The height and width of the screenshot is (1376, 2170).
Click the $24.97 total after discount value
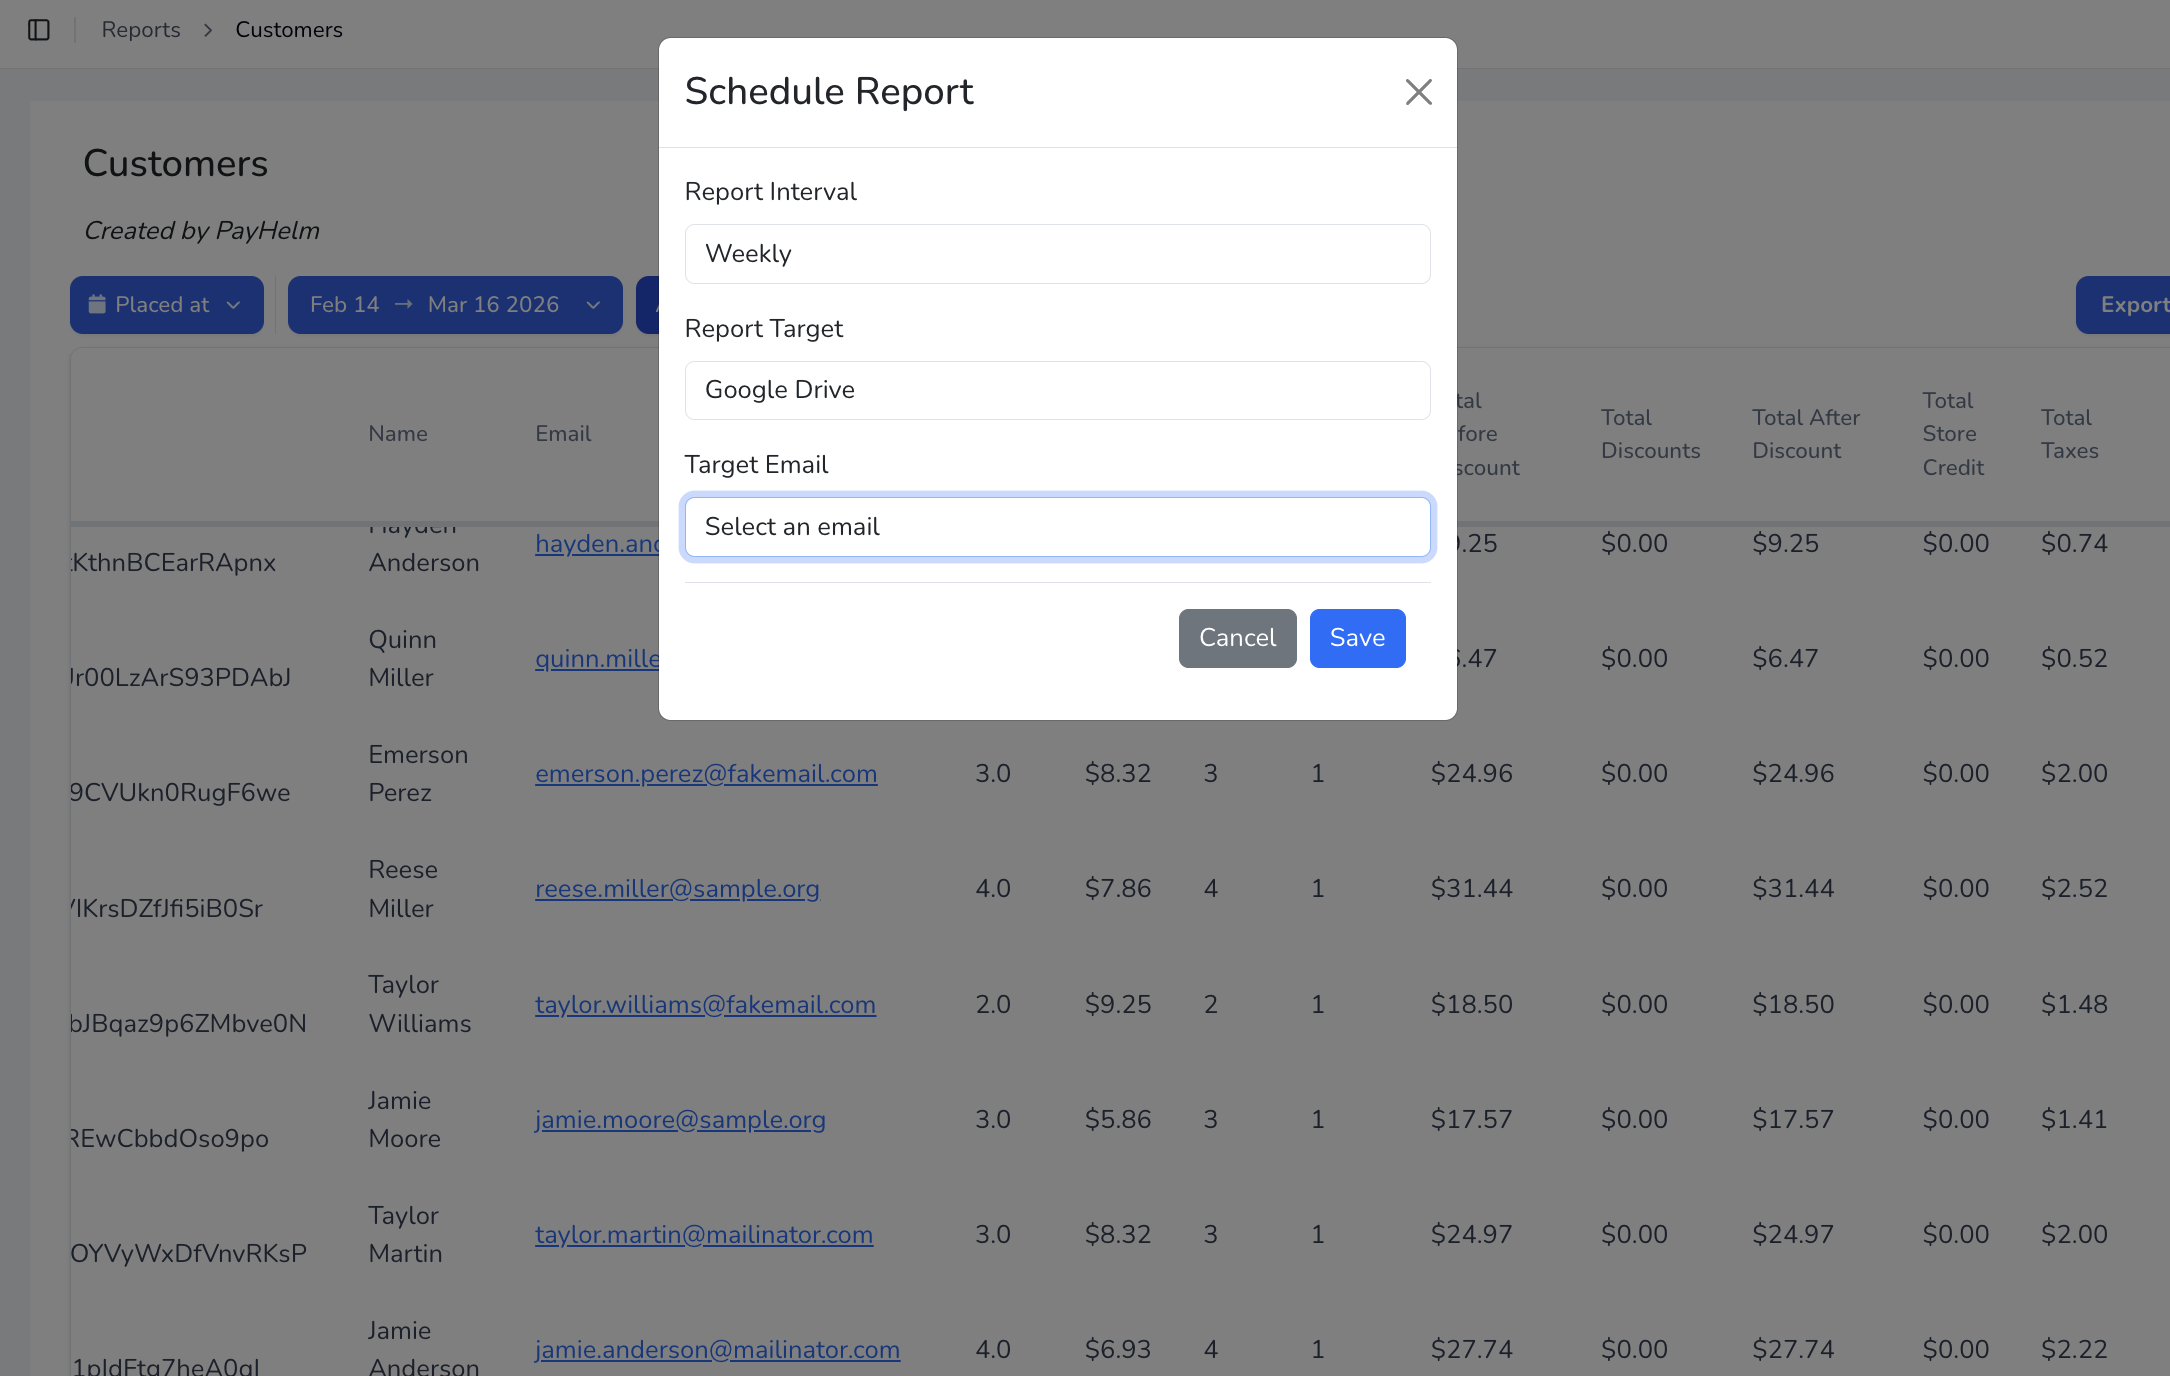[1793, 1234]
